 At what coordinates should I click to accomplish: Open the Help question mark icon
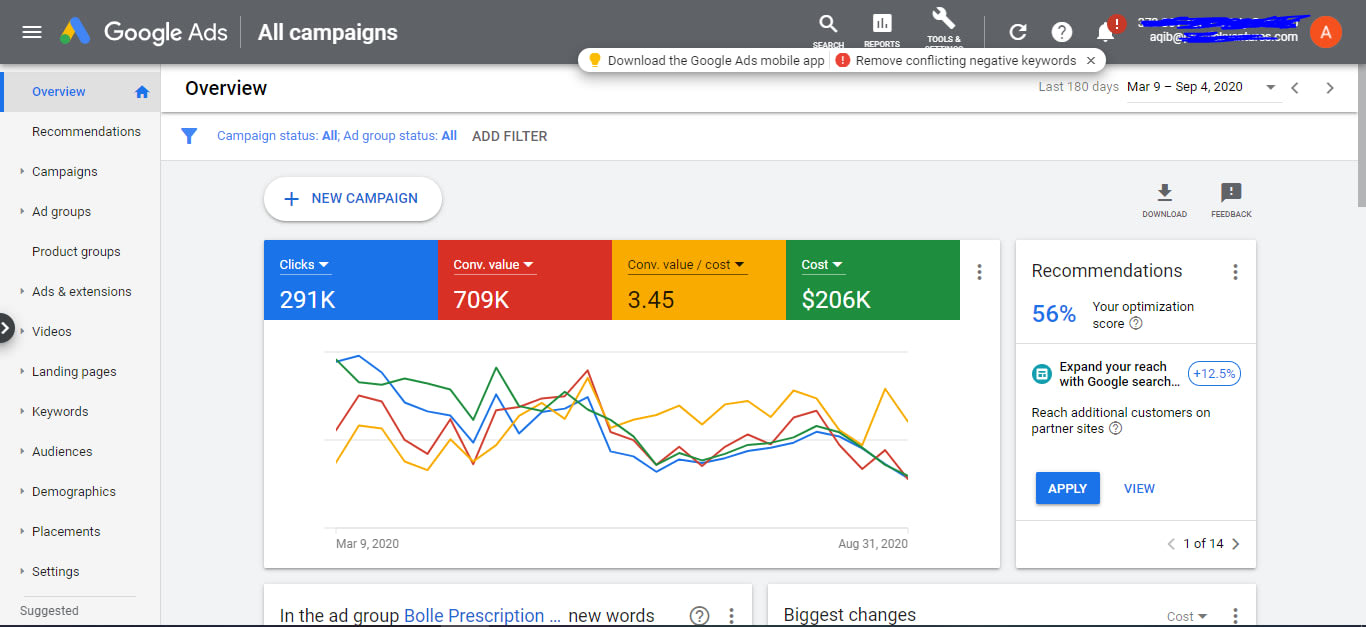tap(1062, 32)
